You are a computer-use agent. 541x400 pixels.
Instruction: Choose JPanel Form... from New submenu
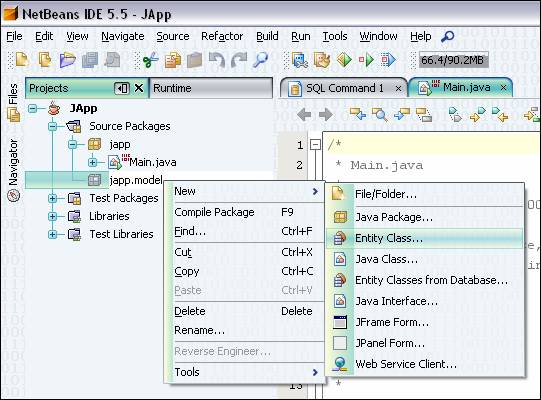[424, 343]
